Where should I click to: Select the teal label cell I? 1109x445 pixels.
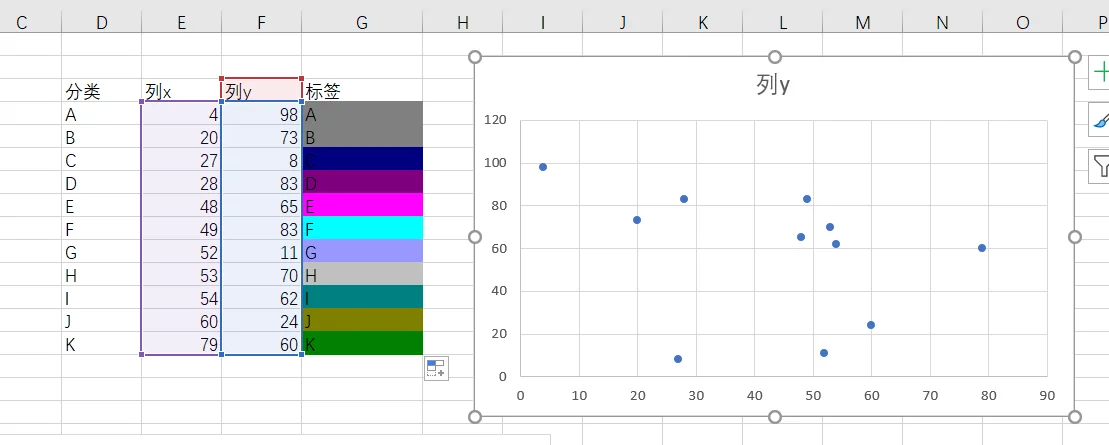click(362, 297)
